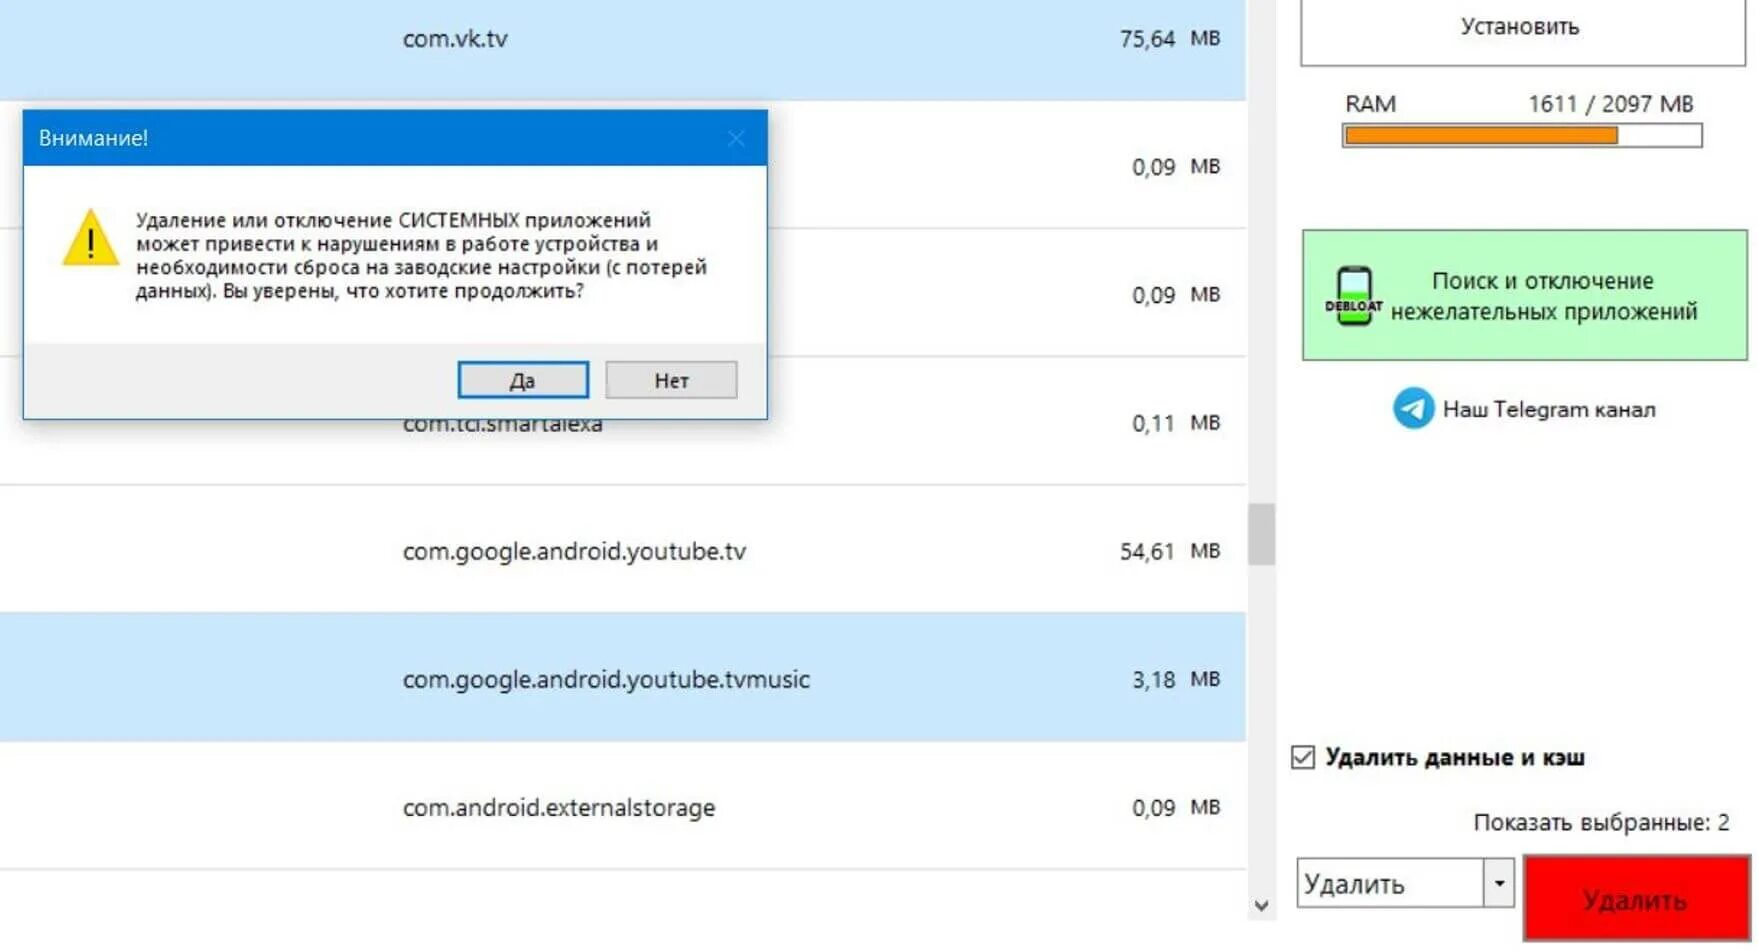1758x951 pixels.
Task: Click the RAM usage progress bar
Action: pyautogui.click(x=1522, y=135)
